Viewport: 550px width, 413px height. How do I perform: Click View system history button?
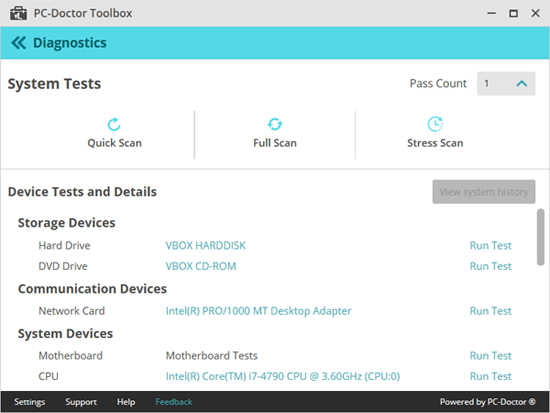point(484,192)
